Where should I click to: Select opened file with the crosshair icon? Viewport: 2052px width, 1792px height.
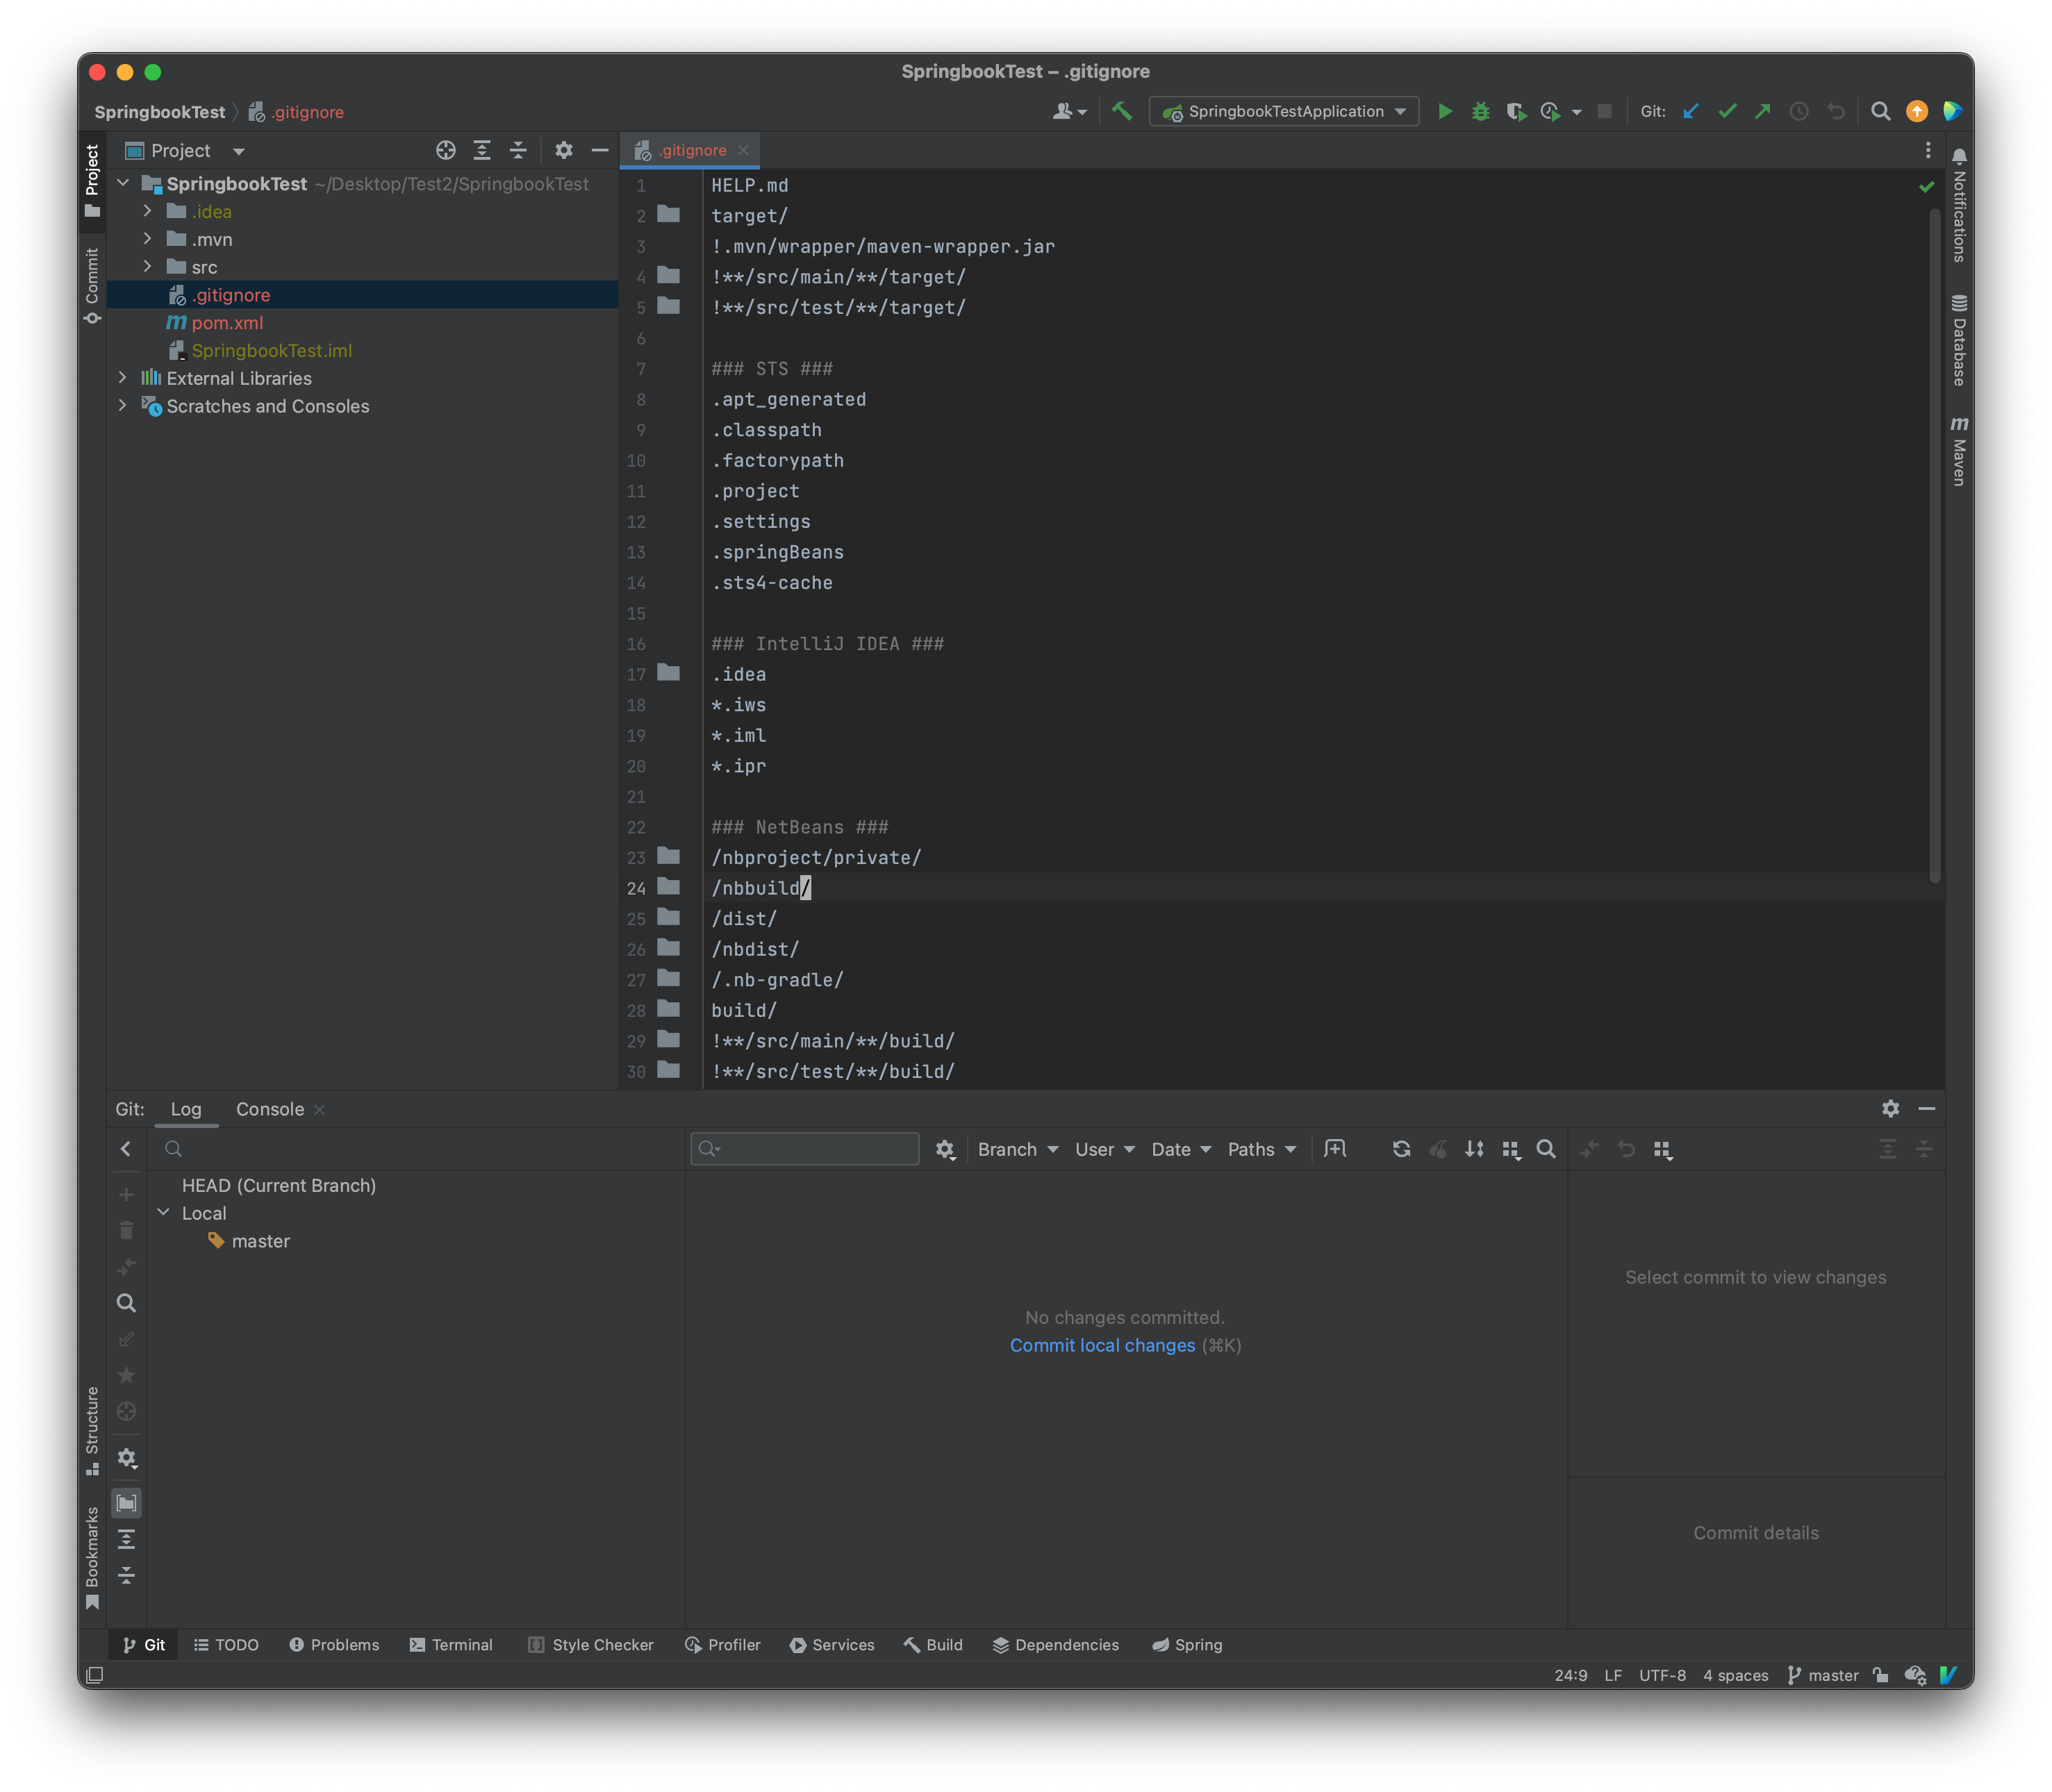pyautogui.click(x=446, y=150)
